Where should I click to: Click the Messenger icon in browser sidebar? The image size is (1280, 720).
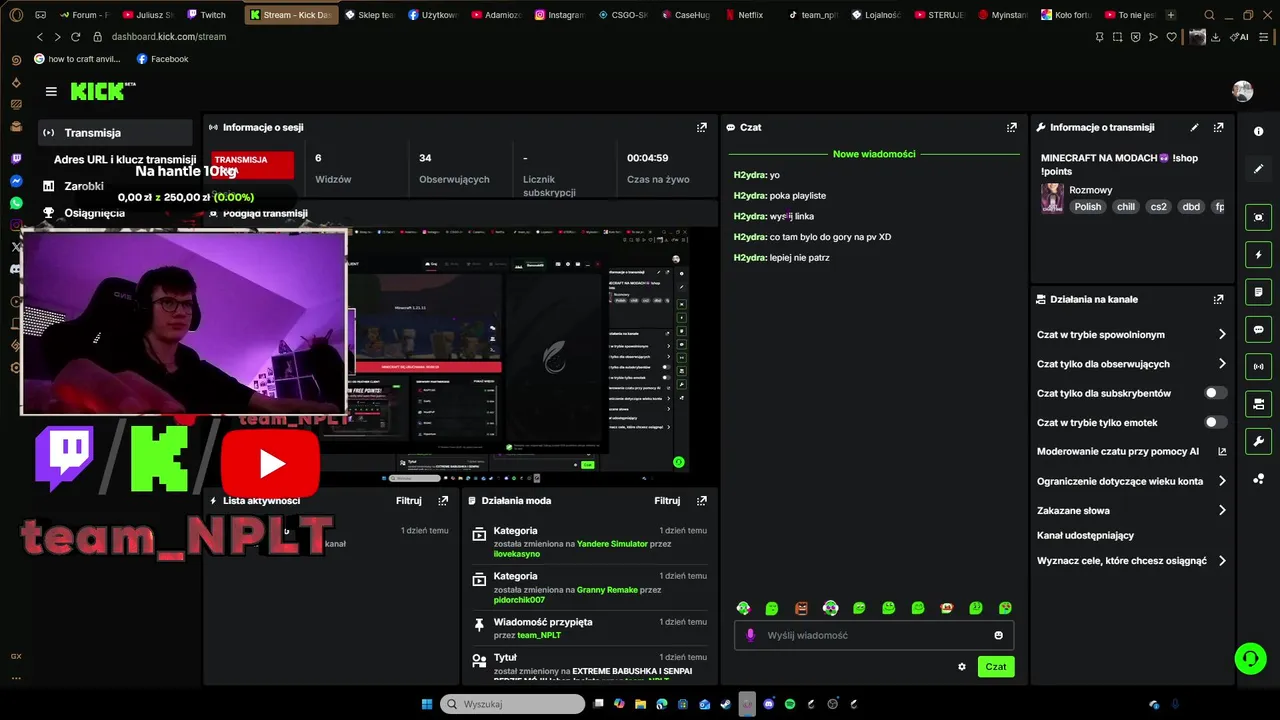16,181
